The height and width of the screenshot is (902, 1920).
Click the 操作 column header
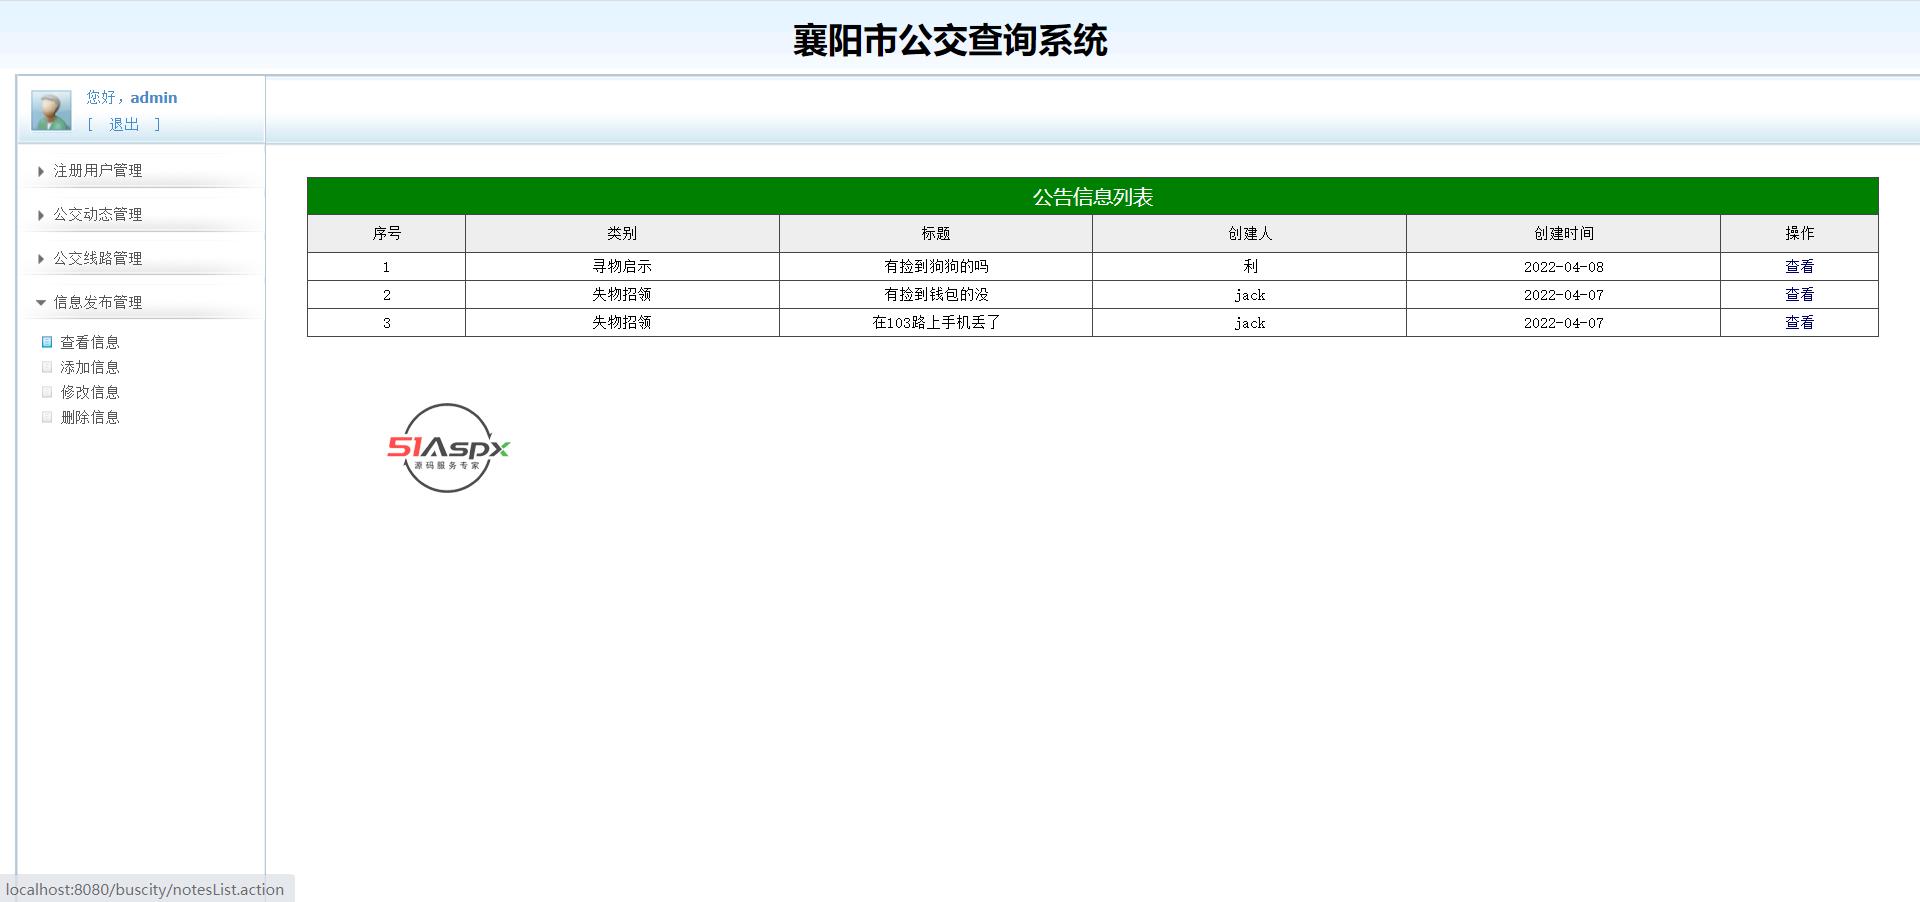[1800, 234]
